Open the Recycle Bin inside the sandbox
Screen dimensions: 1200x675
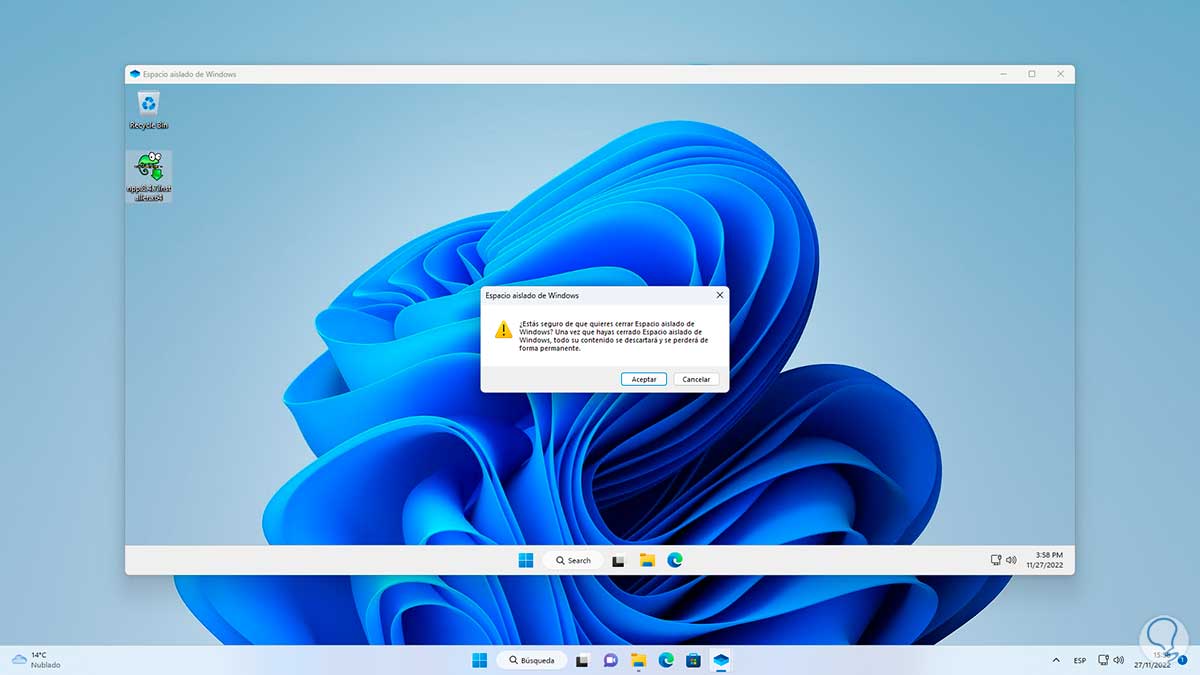point(149,110)
